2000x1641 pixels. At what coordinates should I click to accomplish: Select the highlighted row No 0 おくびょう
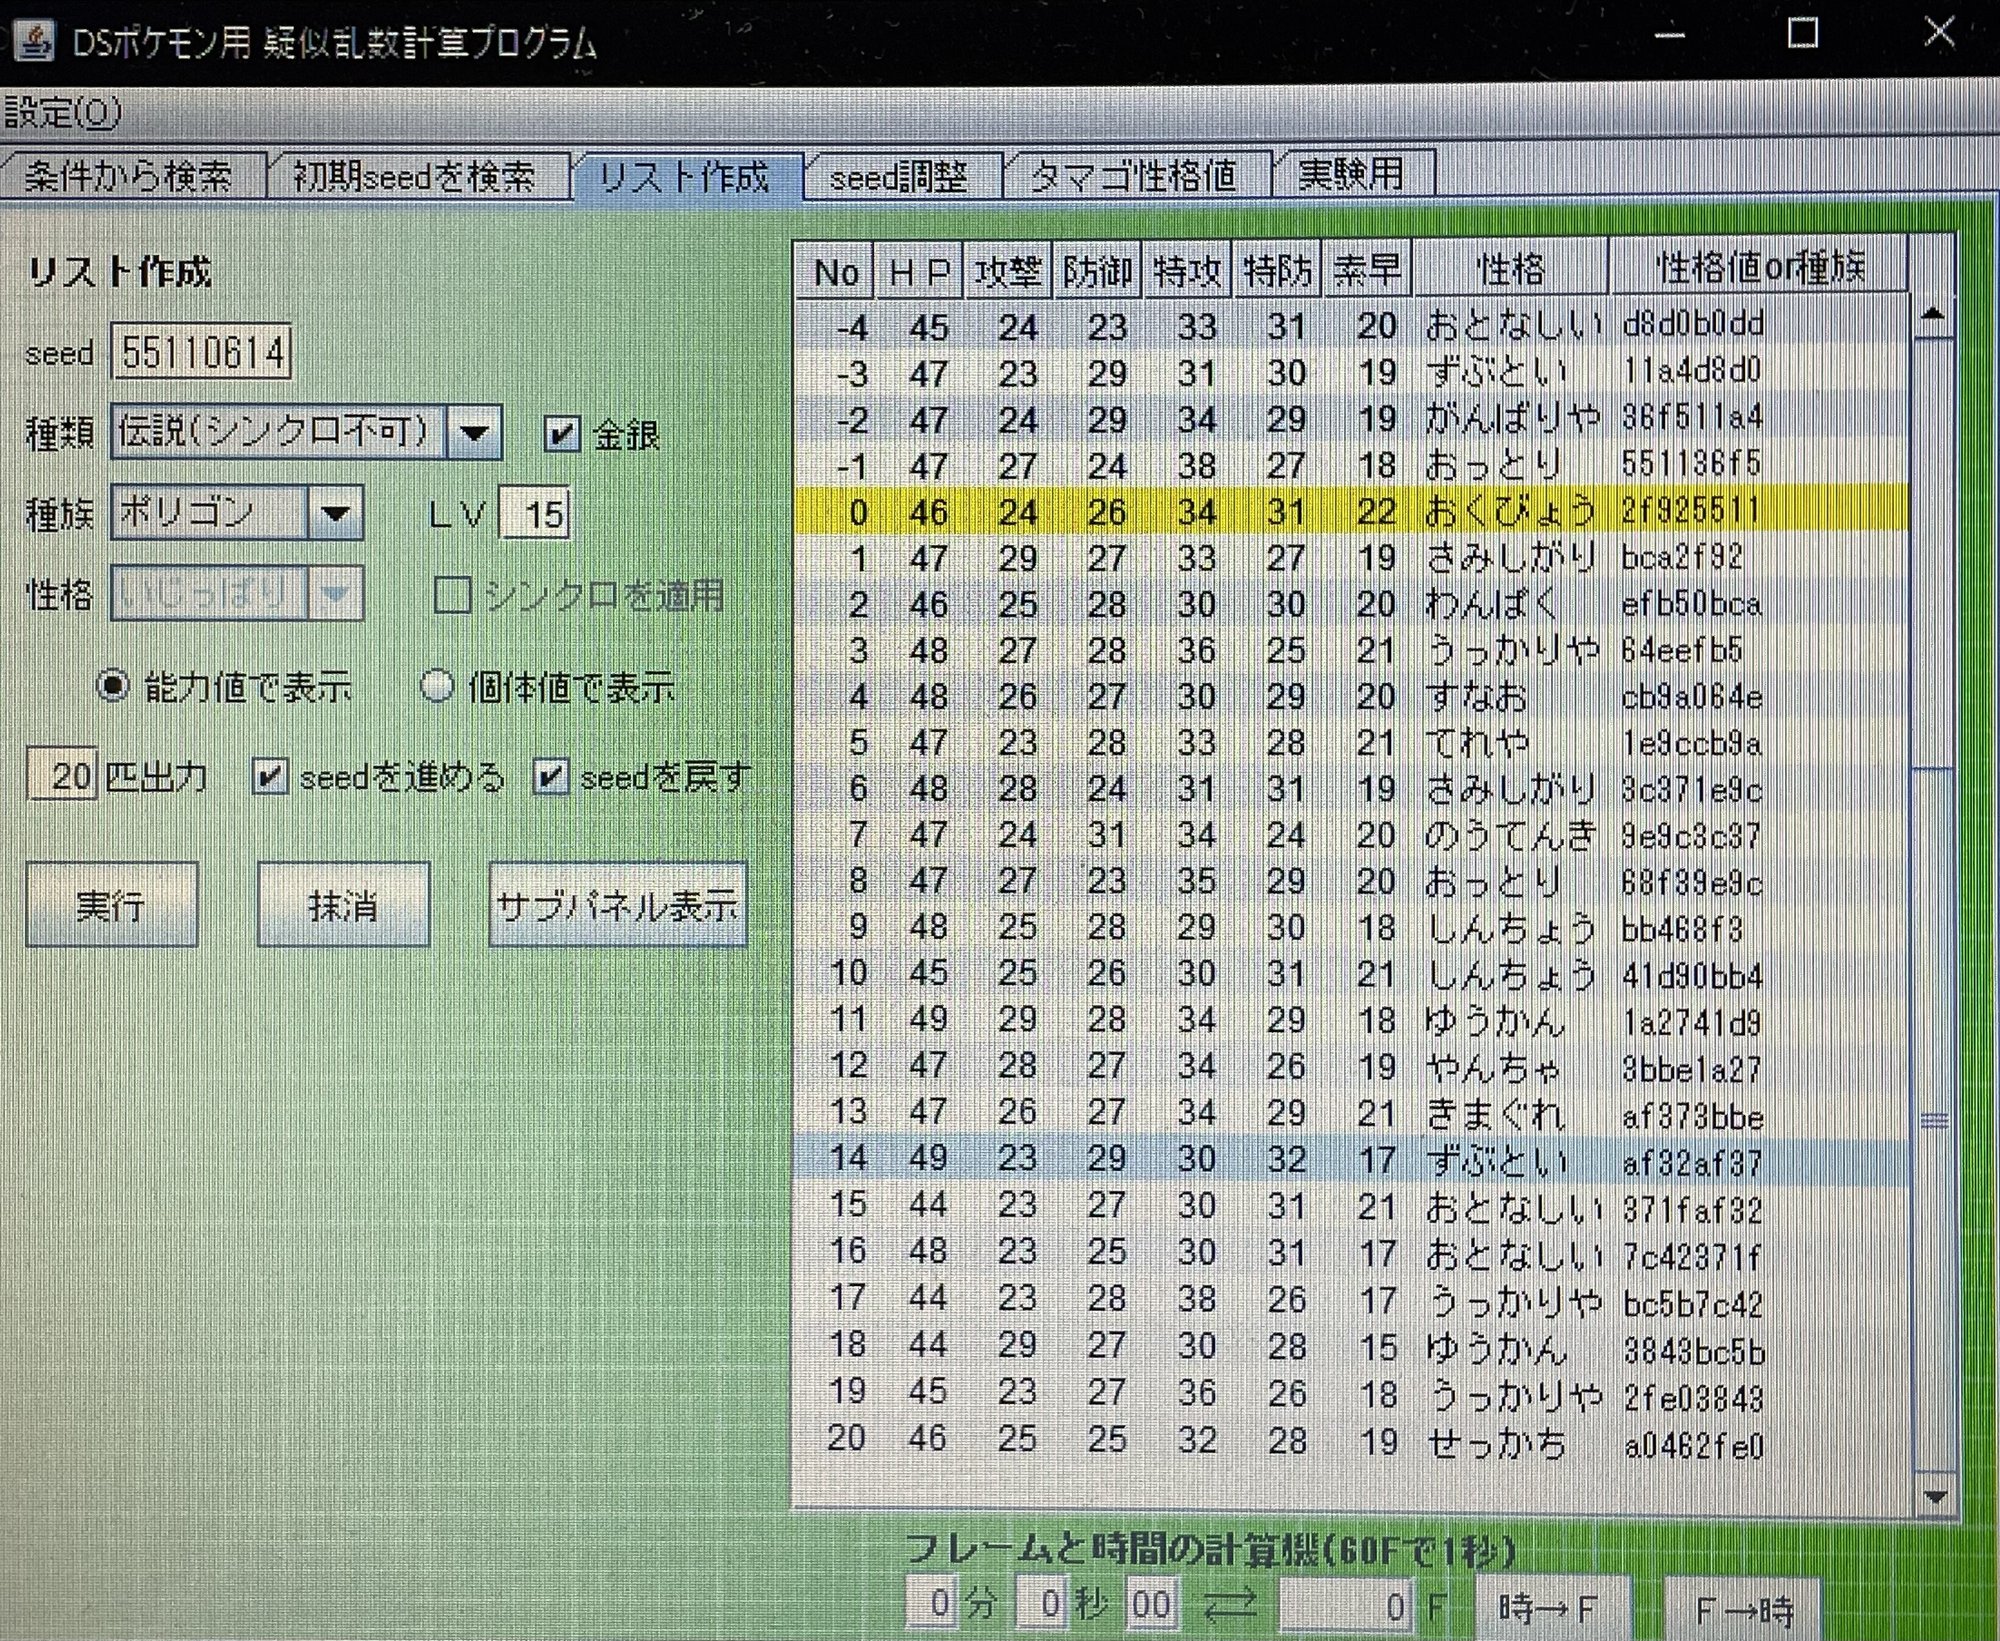[x=1300, y=512]
